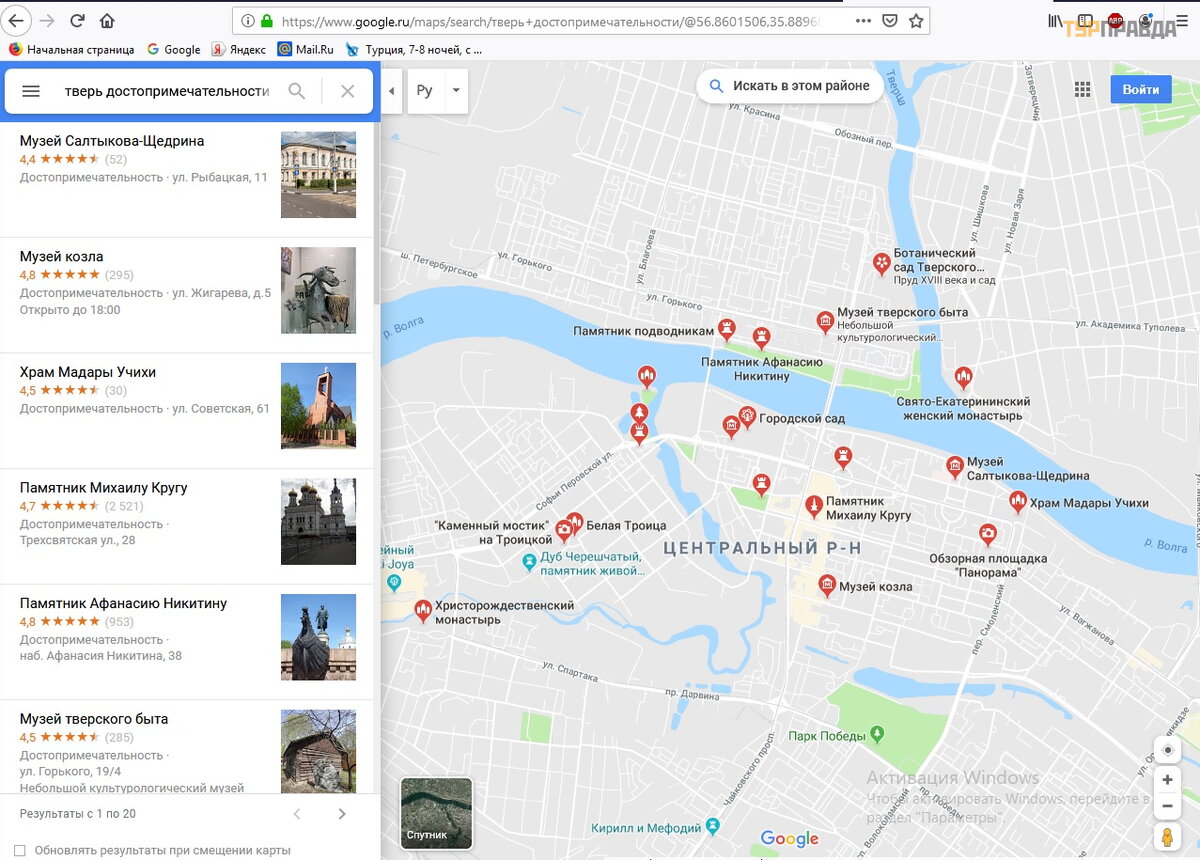Collapse the side panel with arrow
The width and height of the screenshot is (1200, 860).
(392, 91)
